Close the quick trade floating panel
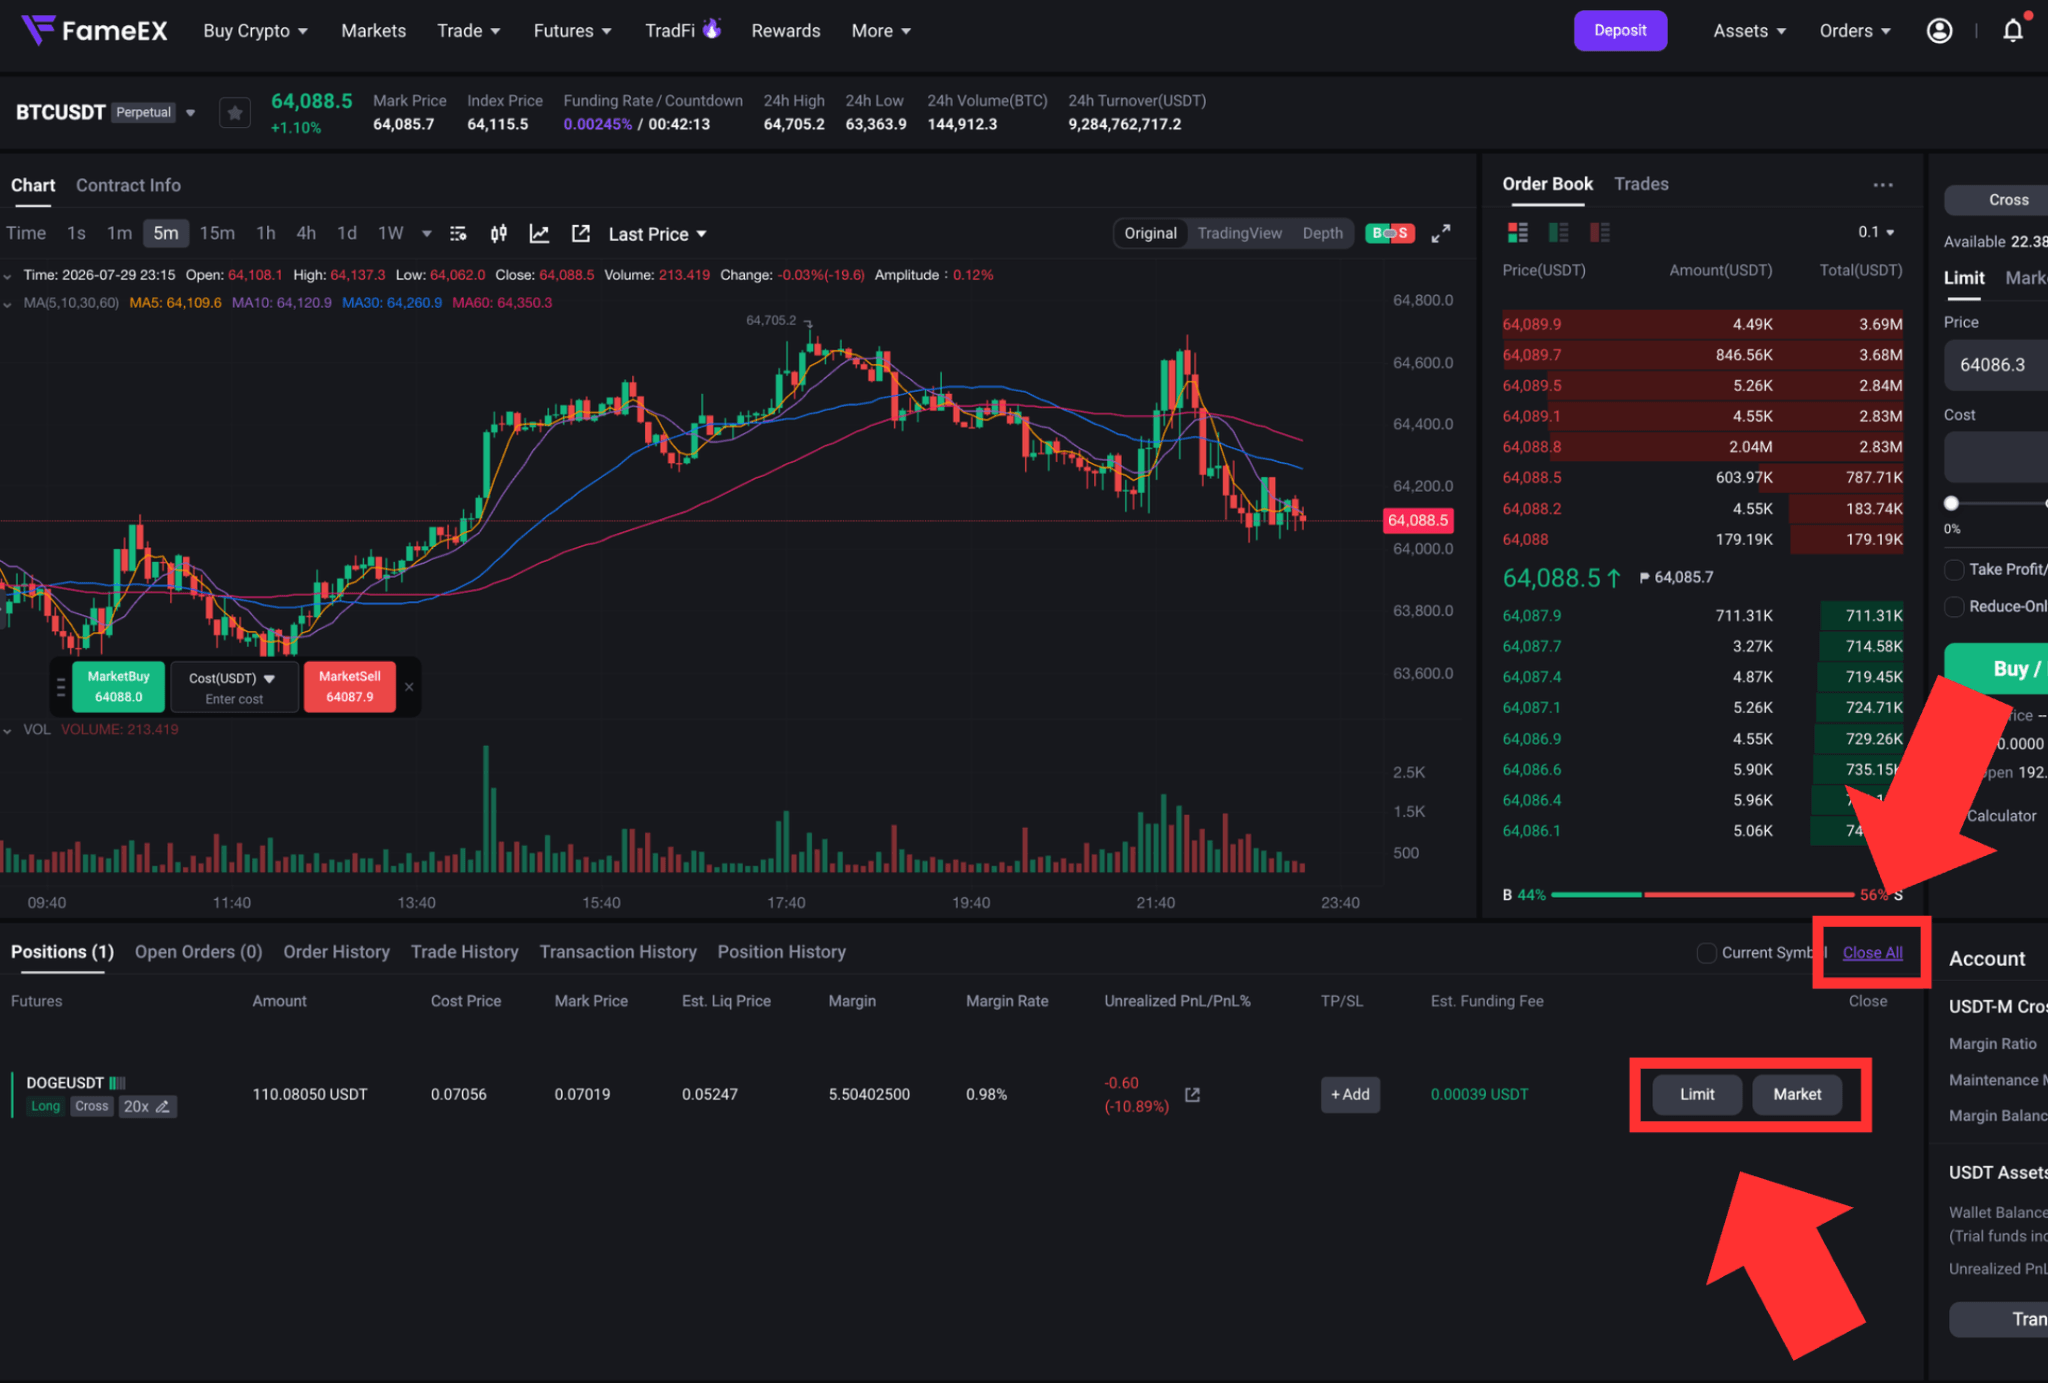The height and width of the screenshot is (1383, 2048). pyautogui.click(x=409, y=687)
